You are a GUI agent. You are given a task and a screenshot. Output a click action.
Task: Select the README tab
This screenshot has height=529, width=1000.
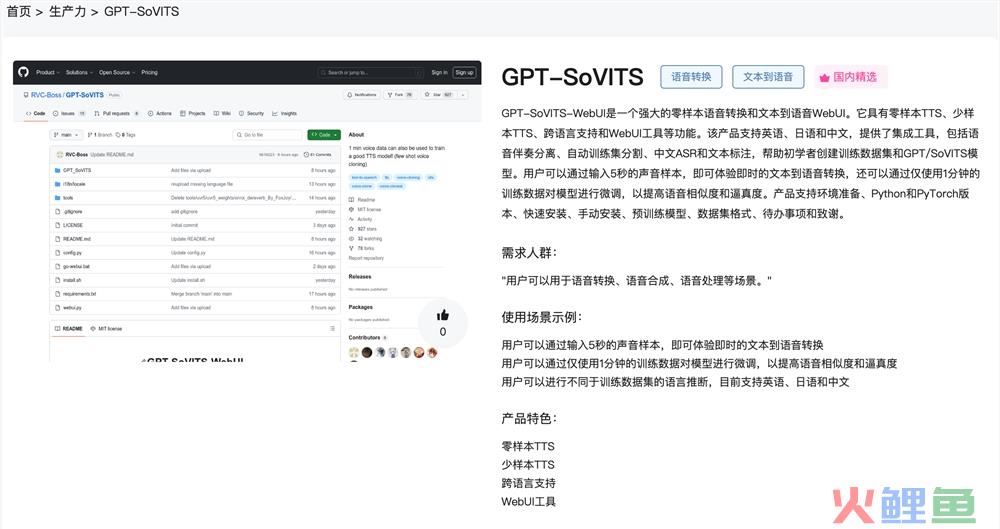(69, 329)
